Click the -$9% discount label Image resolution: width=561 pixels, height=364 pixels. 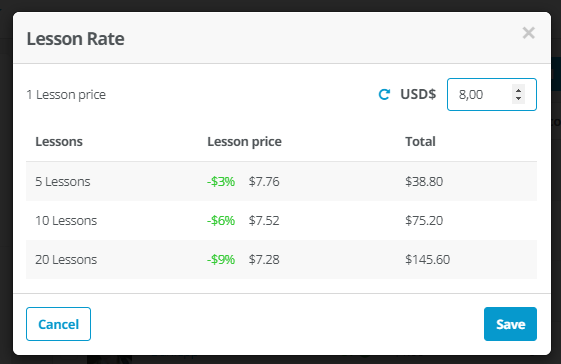pyautogui.click(x=221, y=259)
